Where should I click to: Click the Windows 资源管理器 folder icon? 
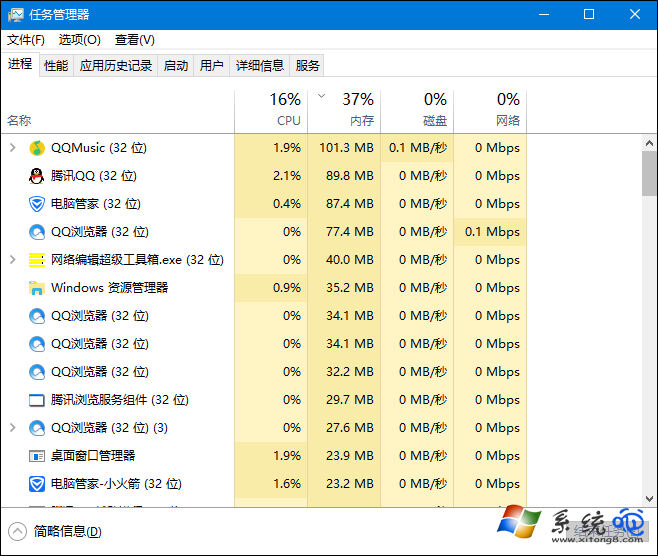coord(37,288)
